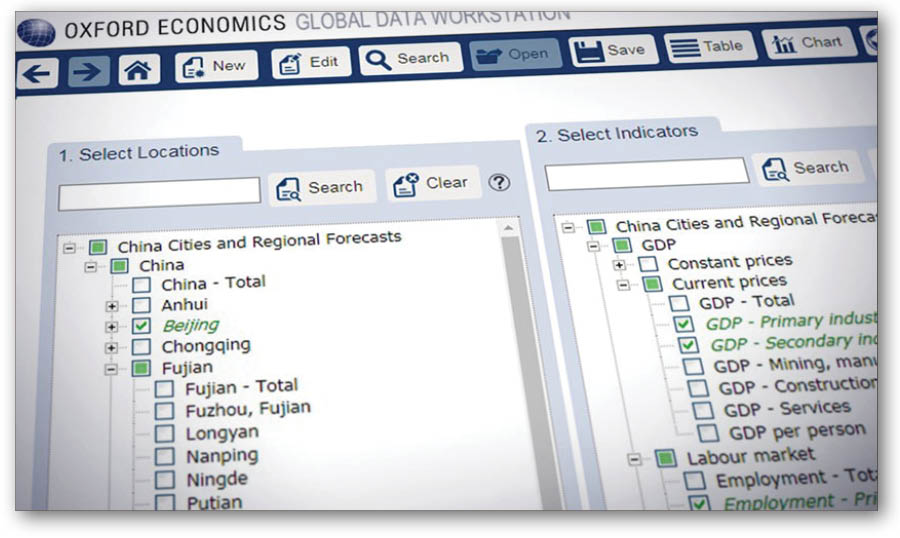Select the GDP per person label
The width and height of the screenshot is (900, 538).
797,431
